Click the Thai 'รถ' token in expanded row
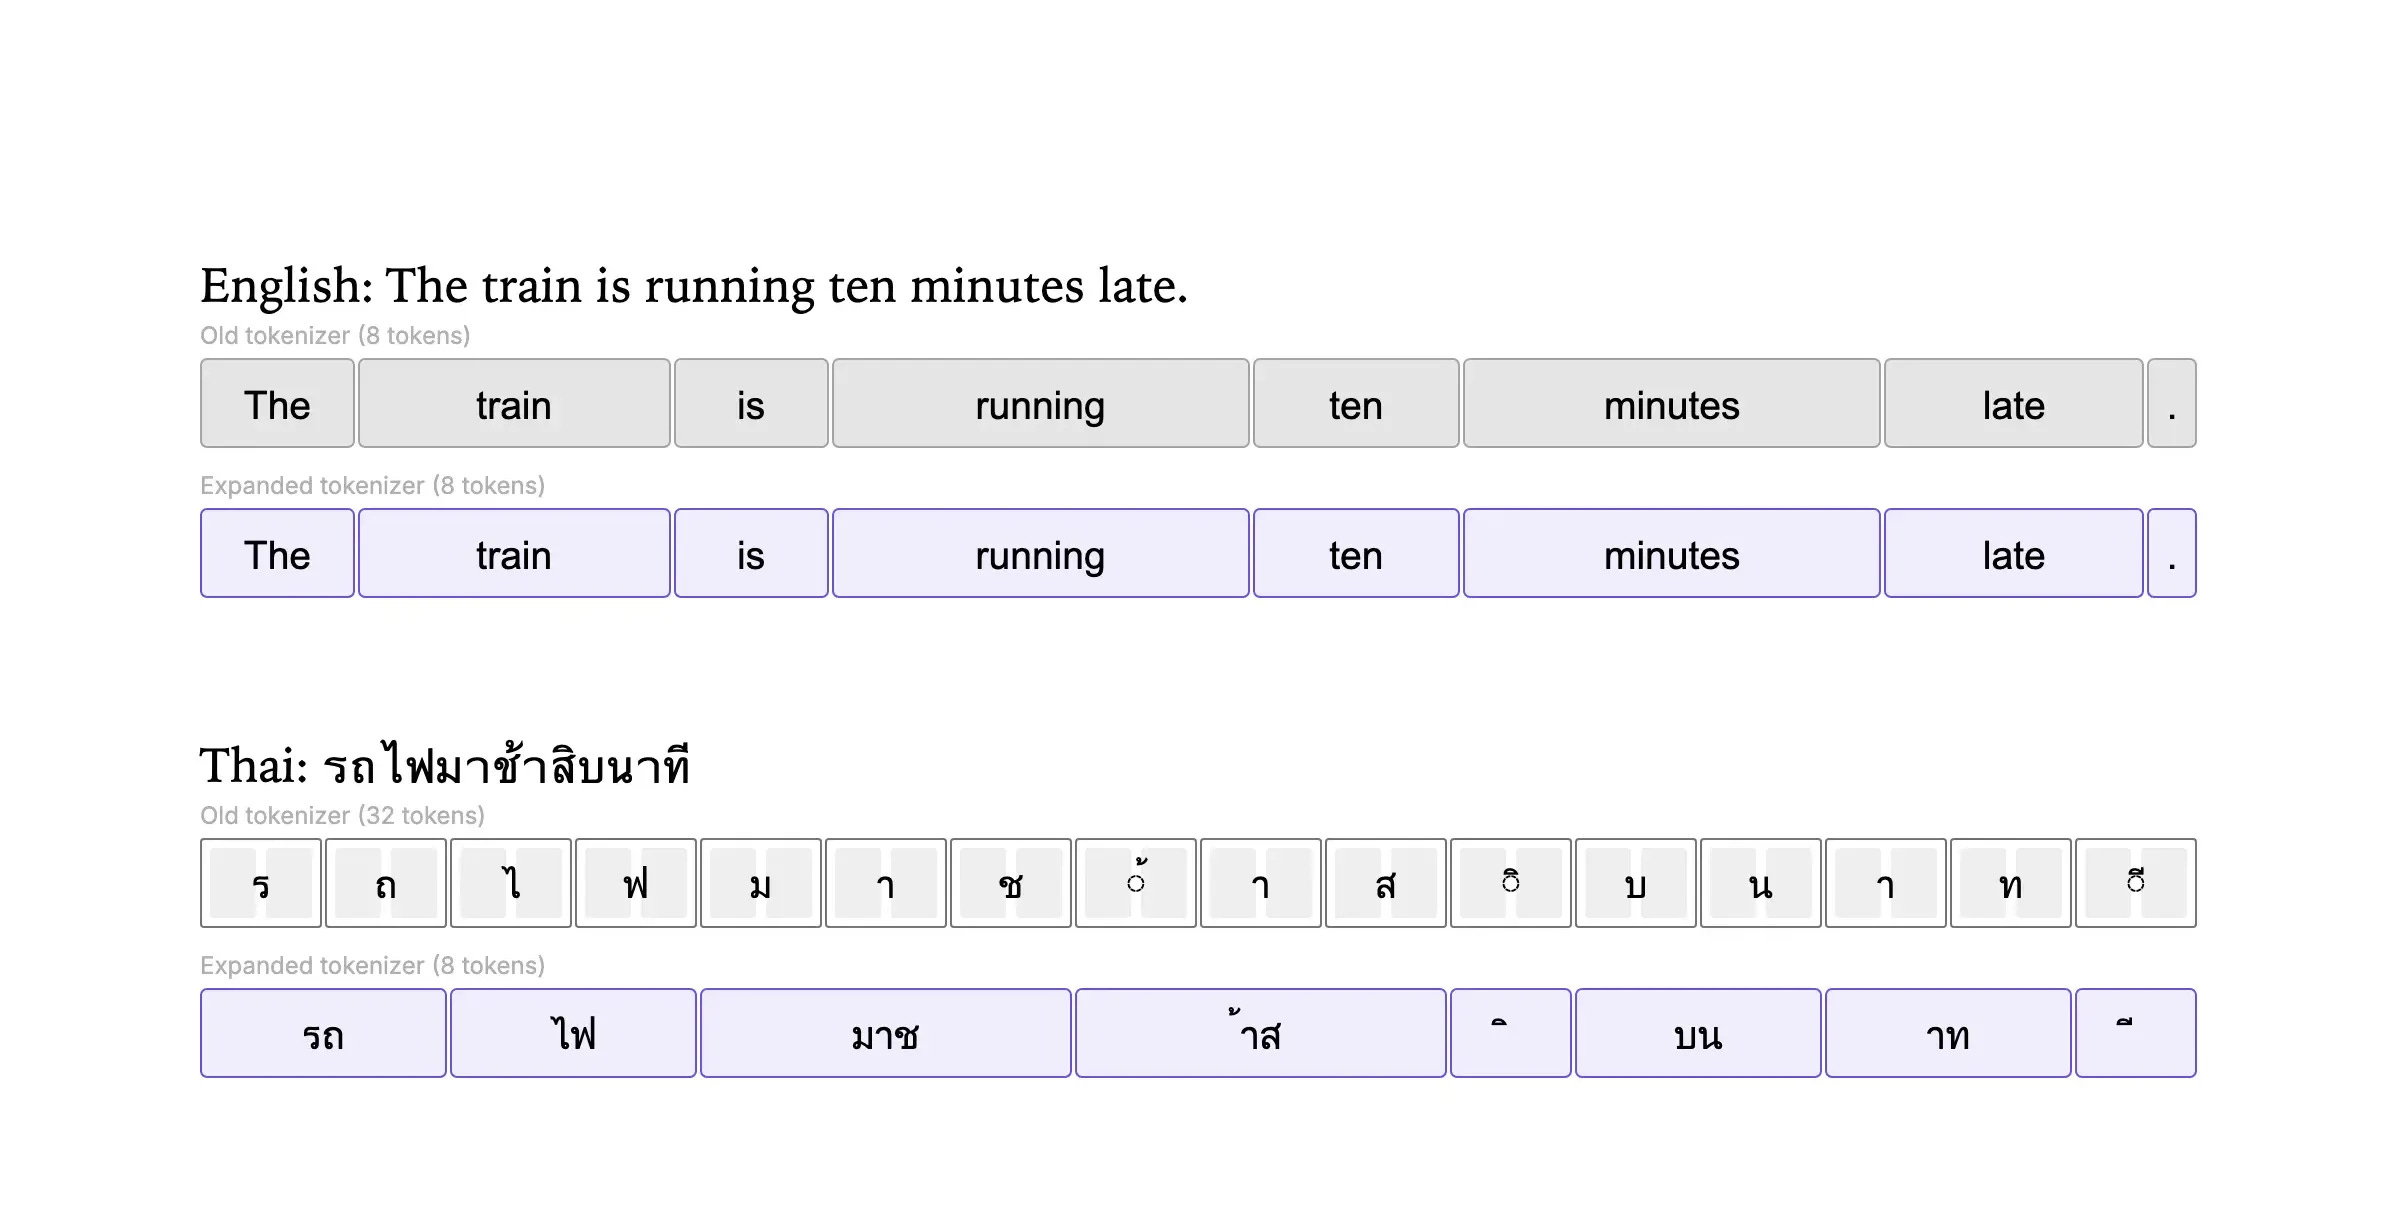Viewport: 2400px width, 1223px height. (323, 1033)
